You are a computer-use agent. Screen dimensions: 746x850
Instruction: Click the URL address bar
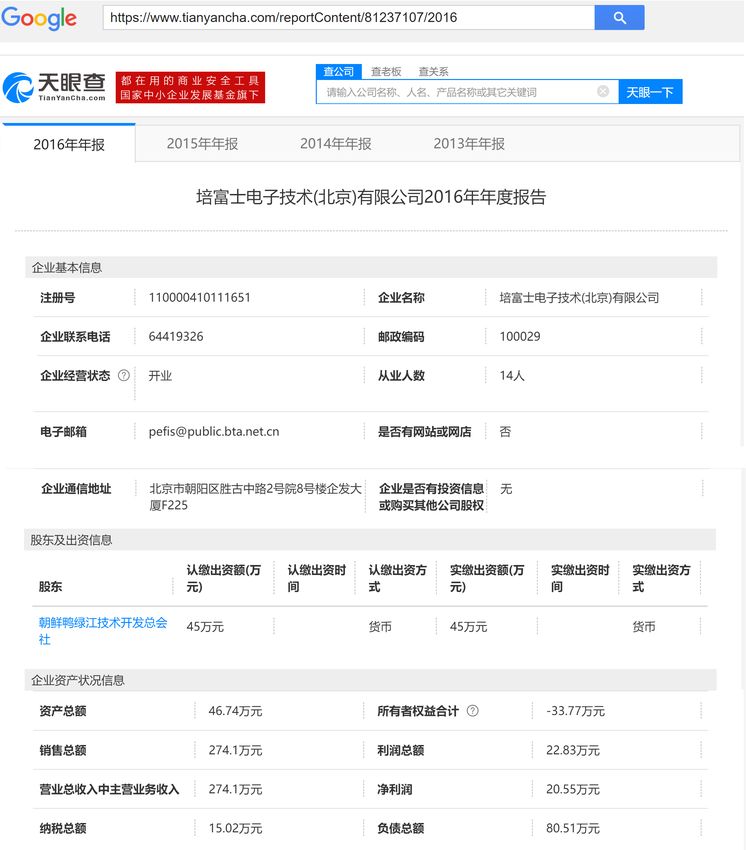[x=349, y=17]
